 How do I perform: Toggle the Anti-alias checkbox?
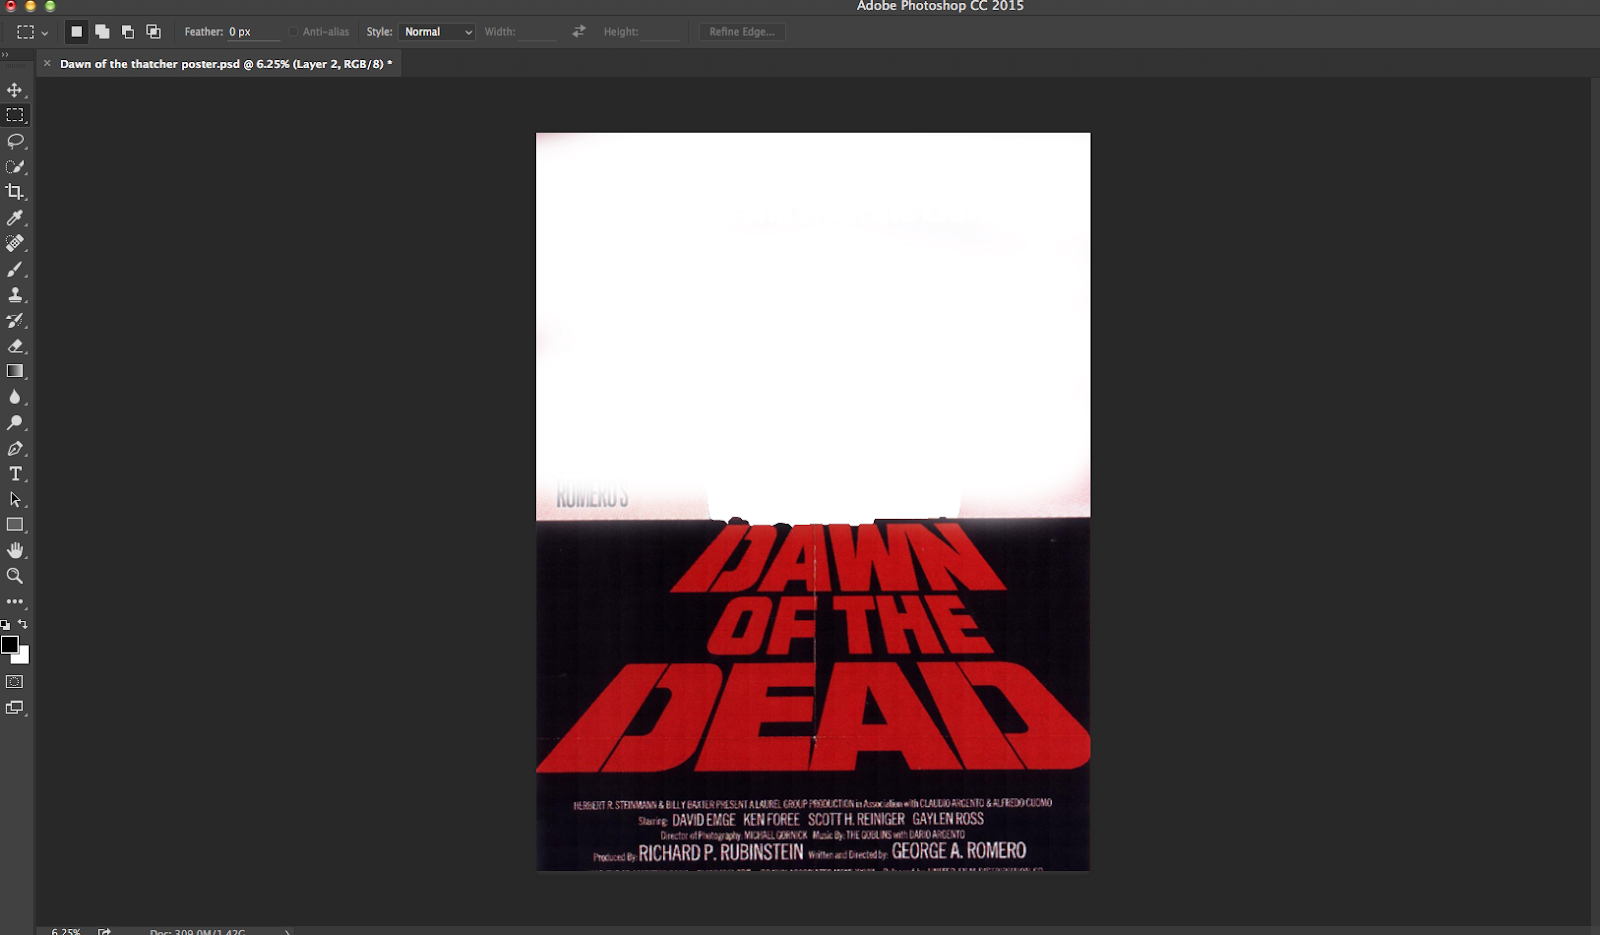(x=294, y=32)
